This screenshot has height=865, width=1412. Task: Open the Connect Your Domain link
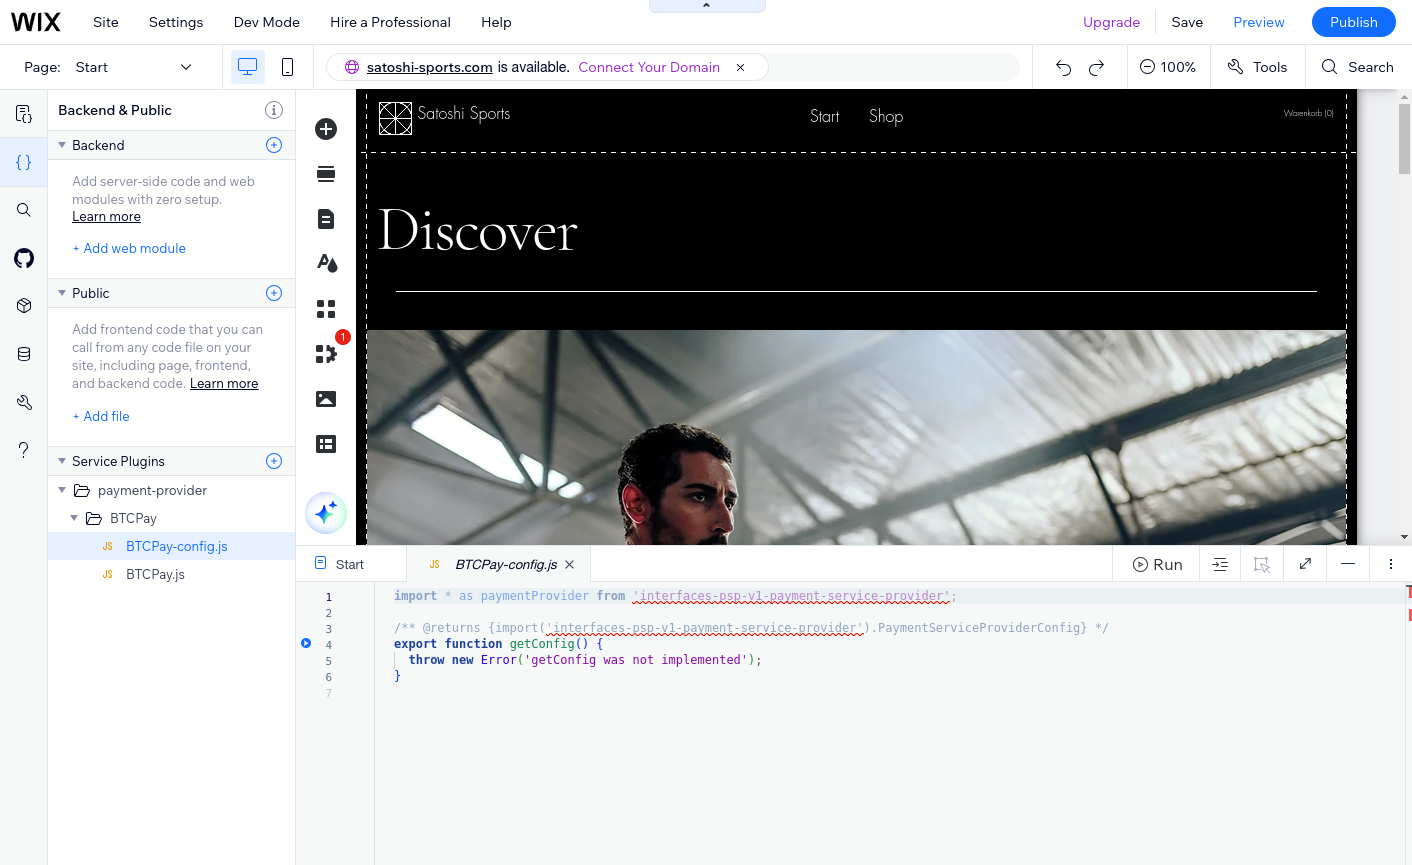click(x=648, y=67)
